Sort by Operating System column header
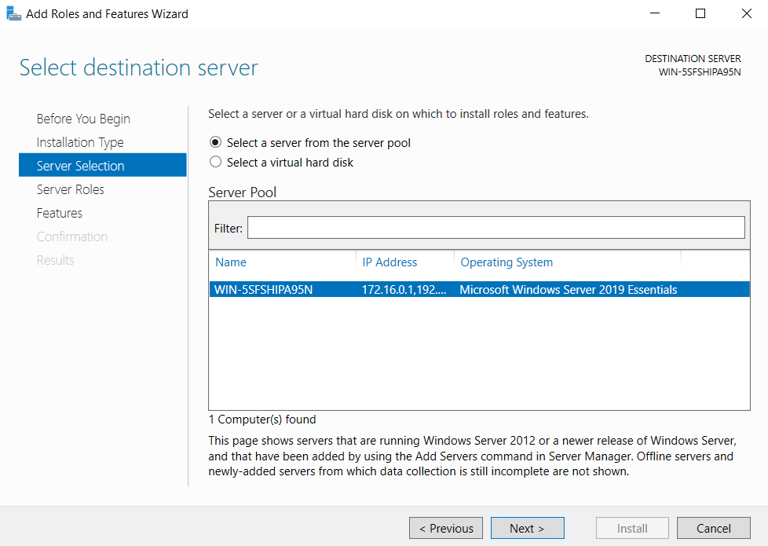Screen dimensions: 768x546 506,262
